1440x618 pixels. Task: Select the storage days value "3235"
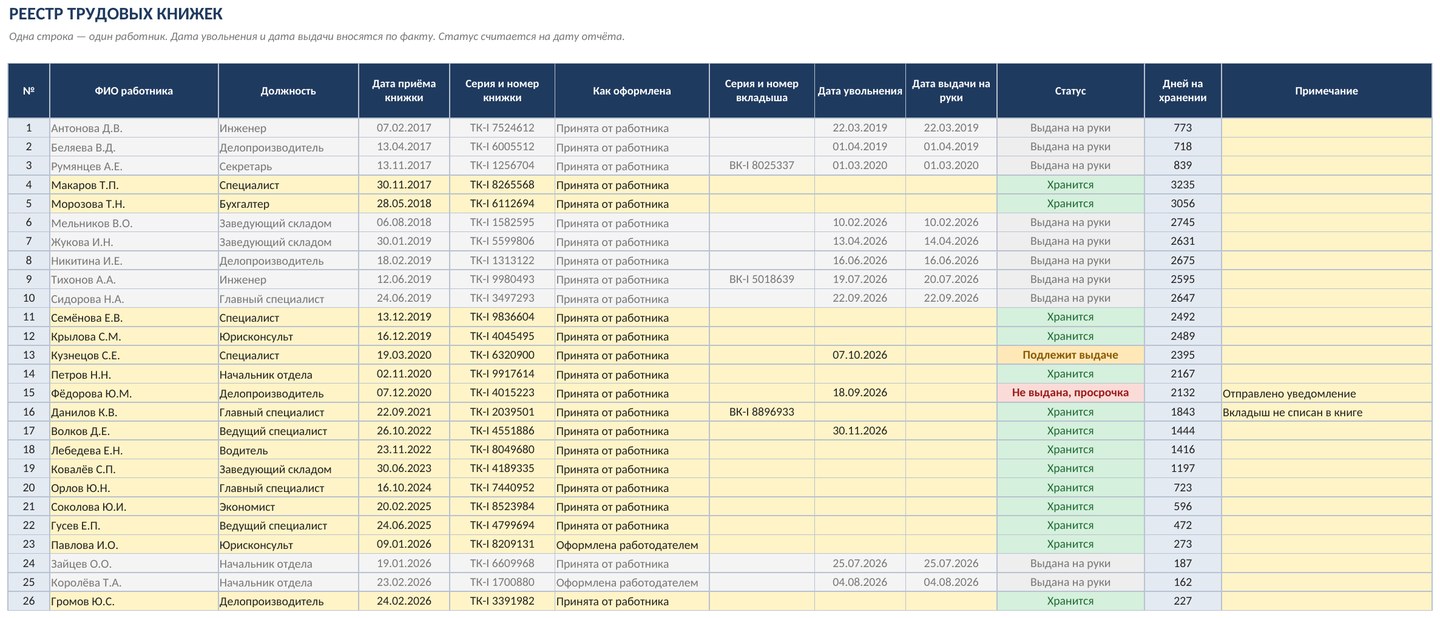(1183, 185)
